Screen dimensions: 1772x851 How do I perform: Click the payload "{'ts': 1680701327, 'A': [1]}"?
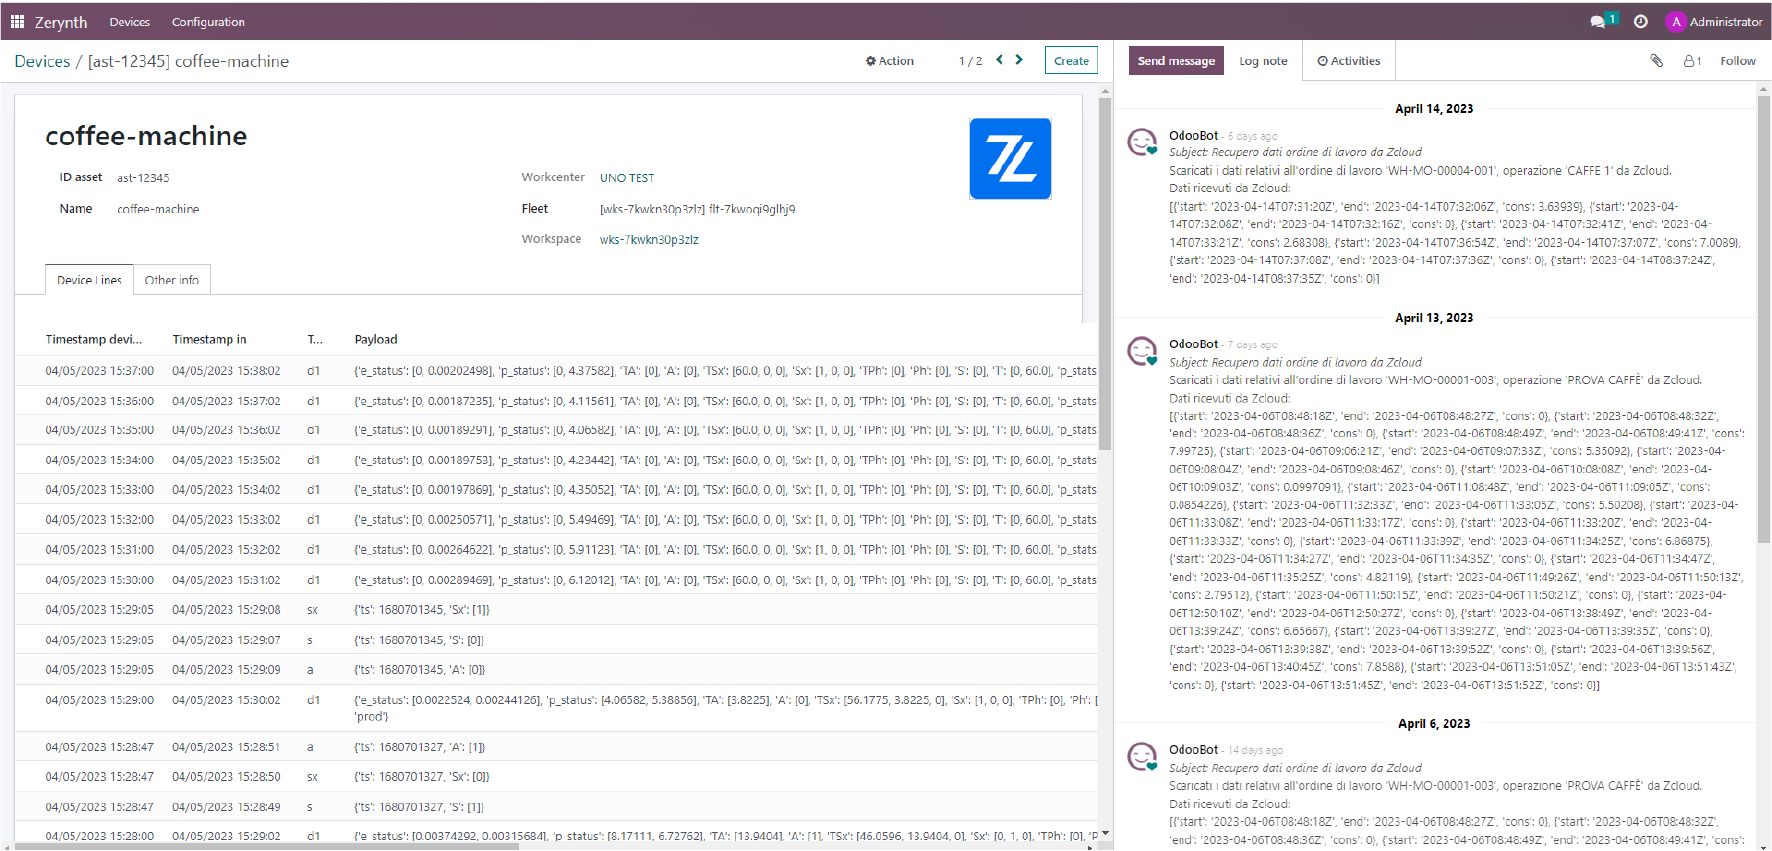pyautogui.click(x=419, y=747)
